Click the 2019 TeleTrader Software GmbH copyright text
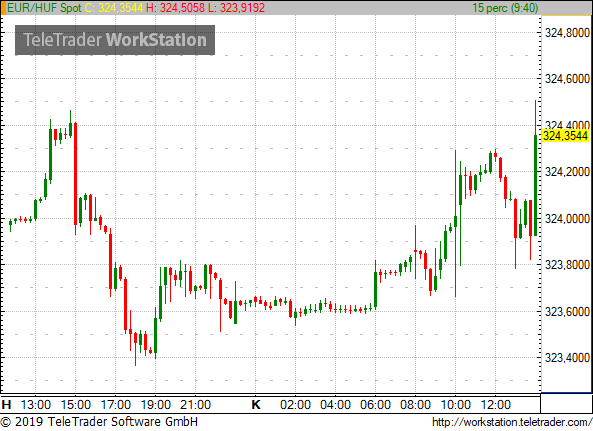Viewport: 593px width, 431px height. (99, 422)
